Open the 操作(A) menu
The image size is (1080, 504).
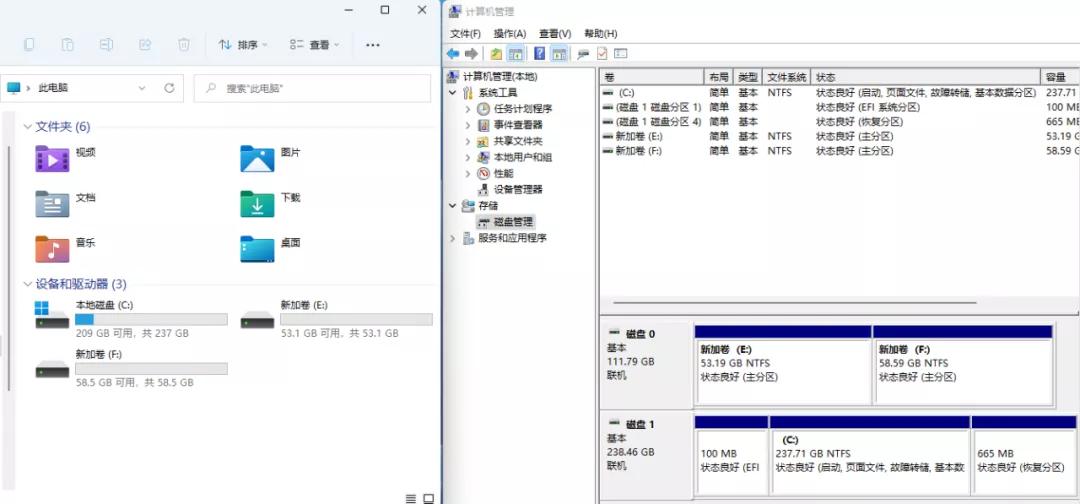pos(510,33)
